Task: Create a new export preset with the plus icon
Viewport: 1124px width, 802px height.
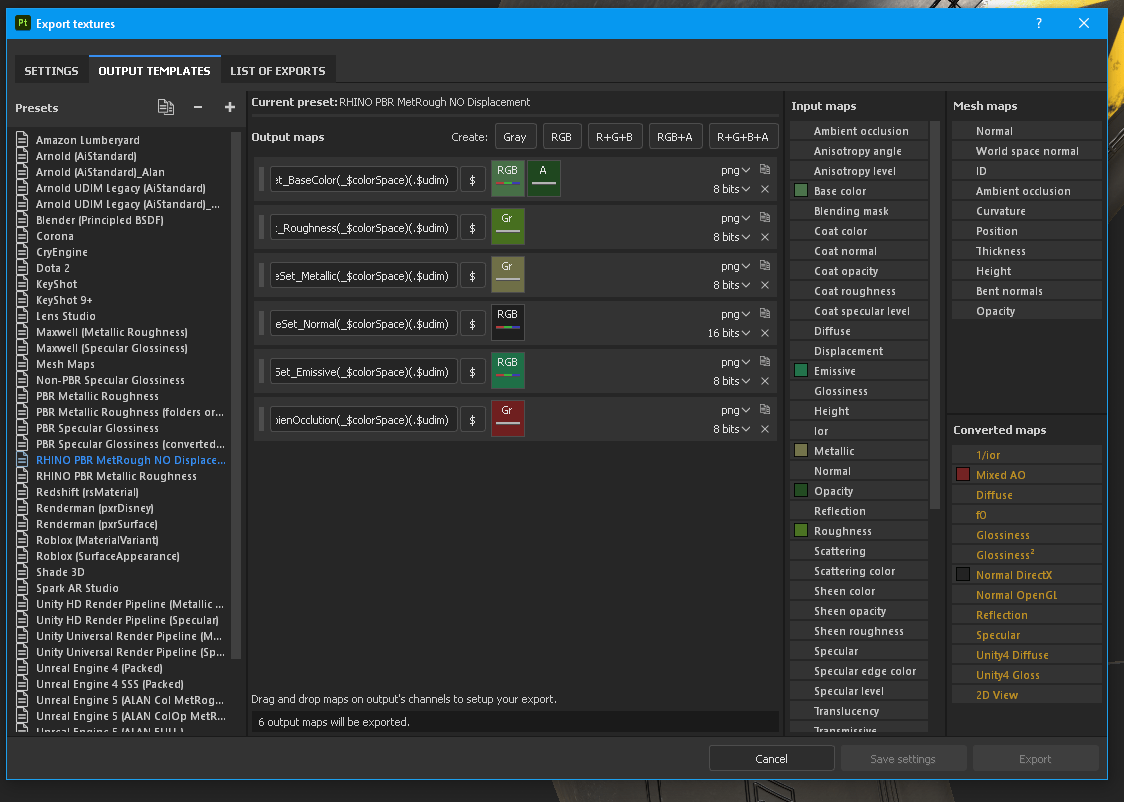Action: (x=229, y=107)
